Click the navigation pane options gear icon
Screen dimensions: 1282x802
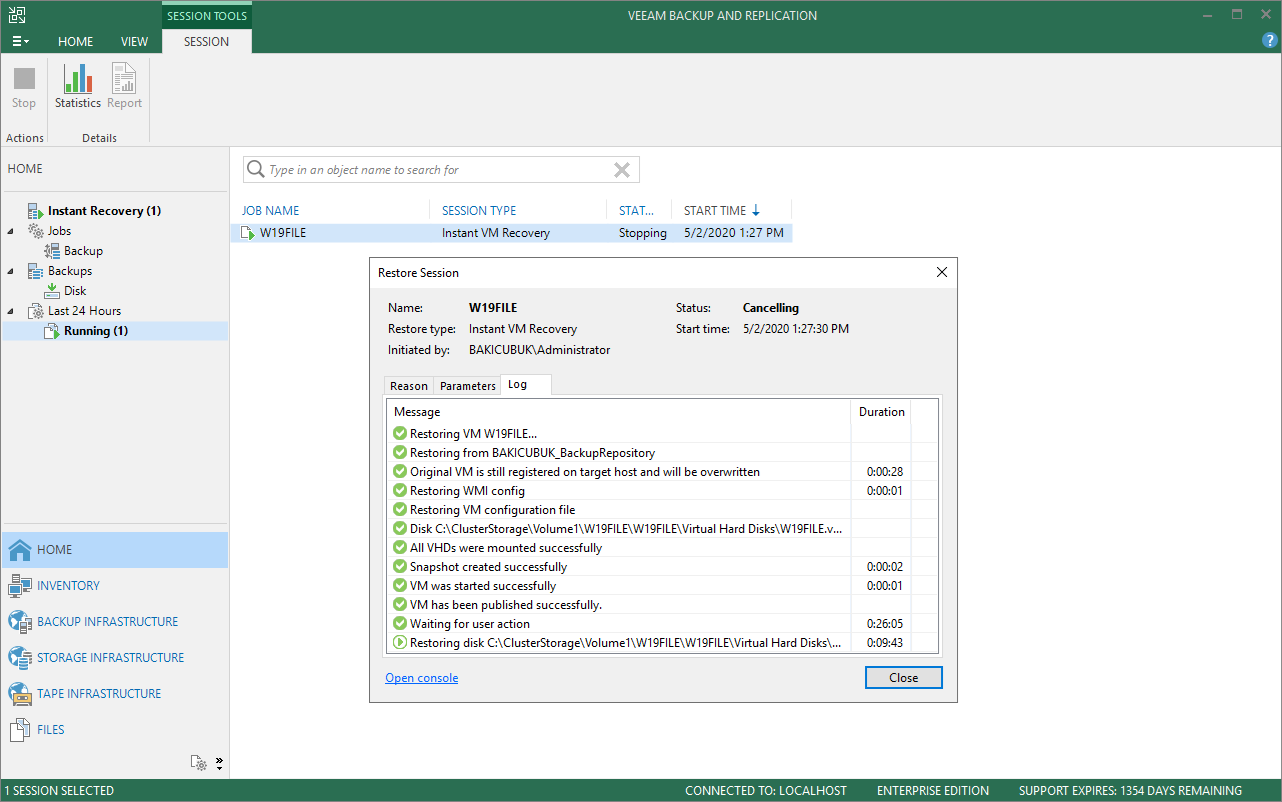point(200,764)
